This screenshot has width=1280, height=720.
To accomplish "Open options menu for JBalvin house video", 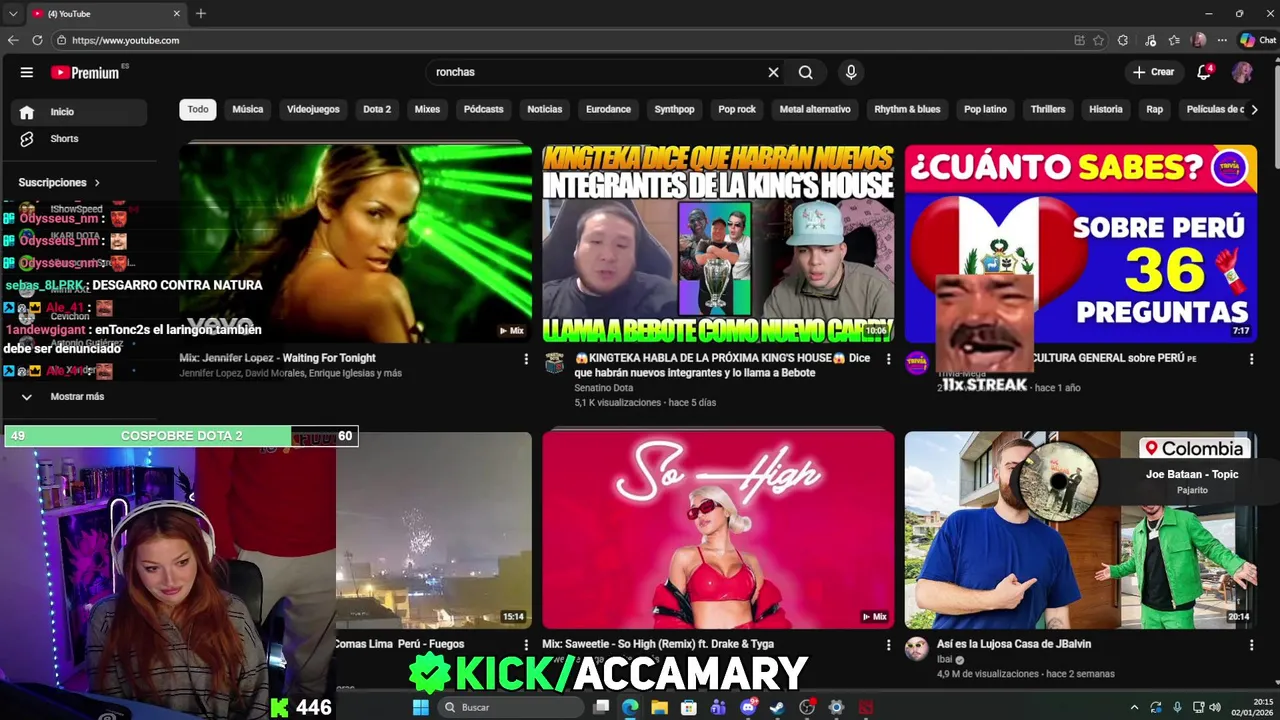I will tap(1251, 646).
